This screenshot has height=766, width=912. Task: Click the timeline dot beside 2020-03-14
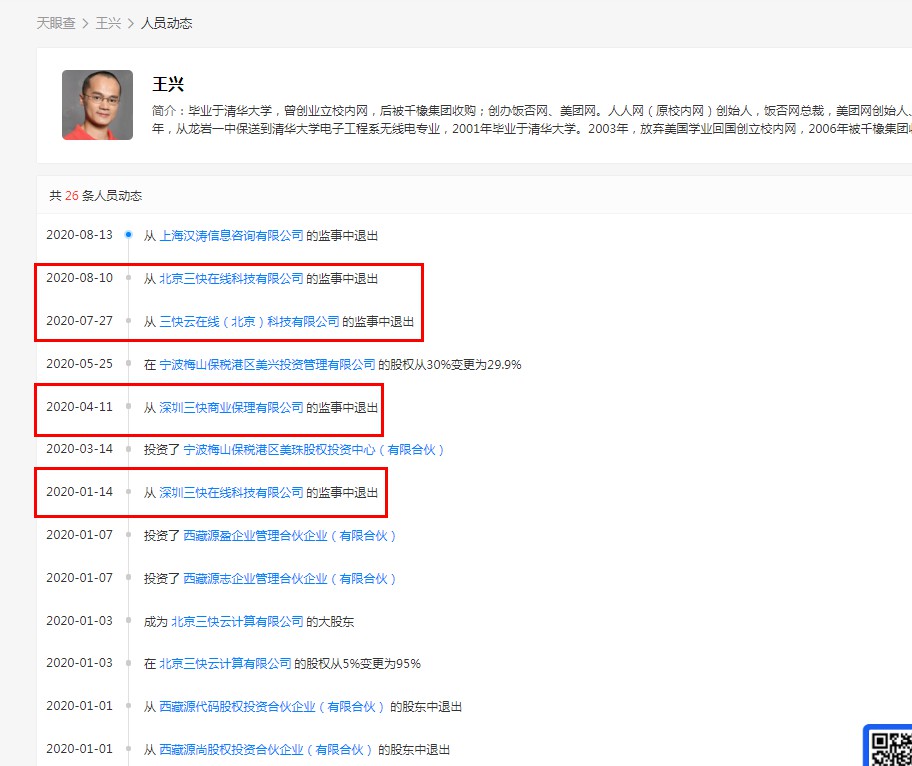tap(129, 448)
